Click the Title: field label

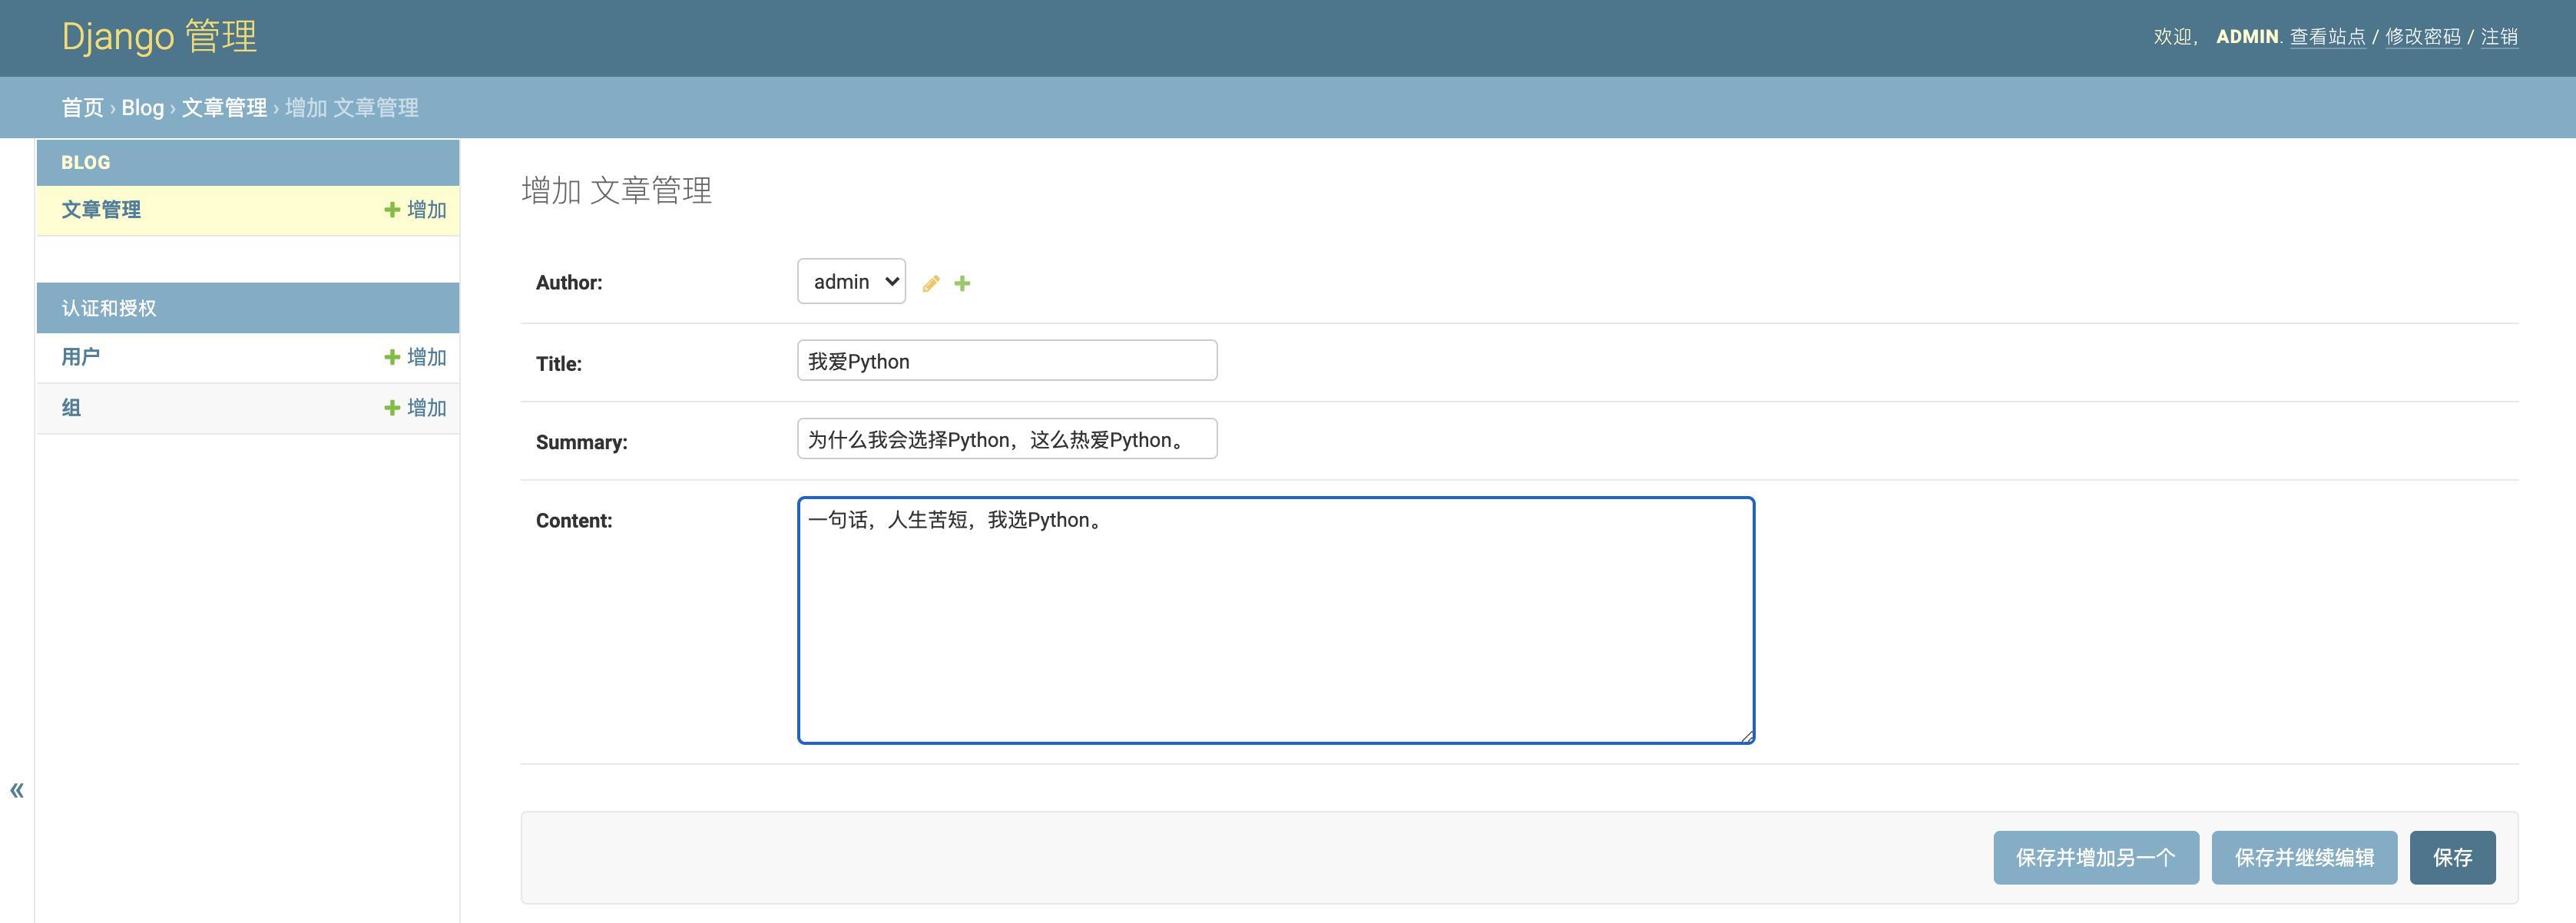pos(559,363)
